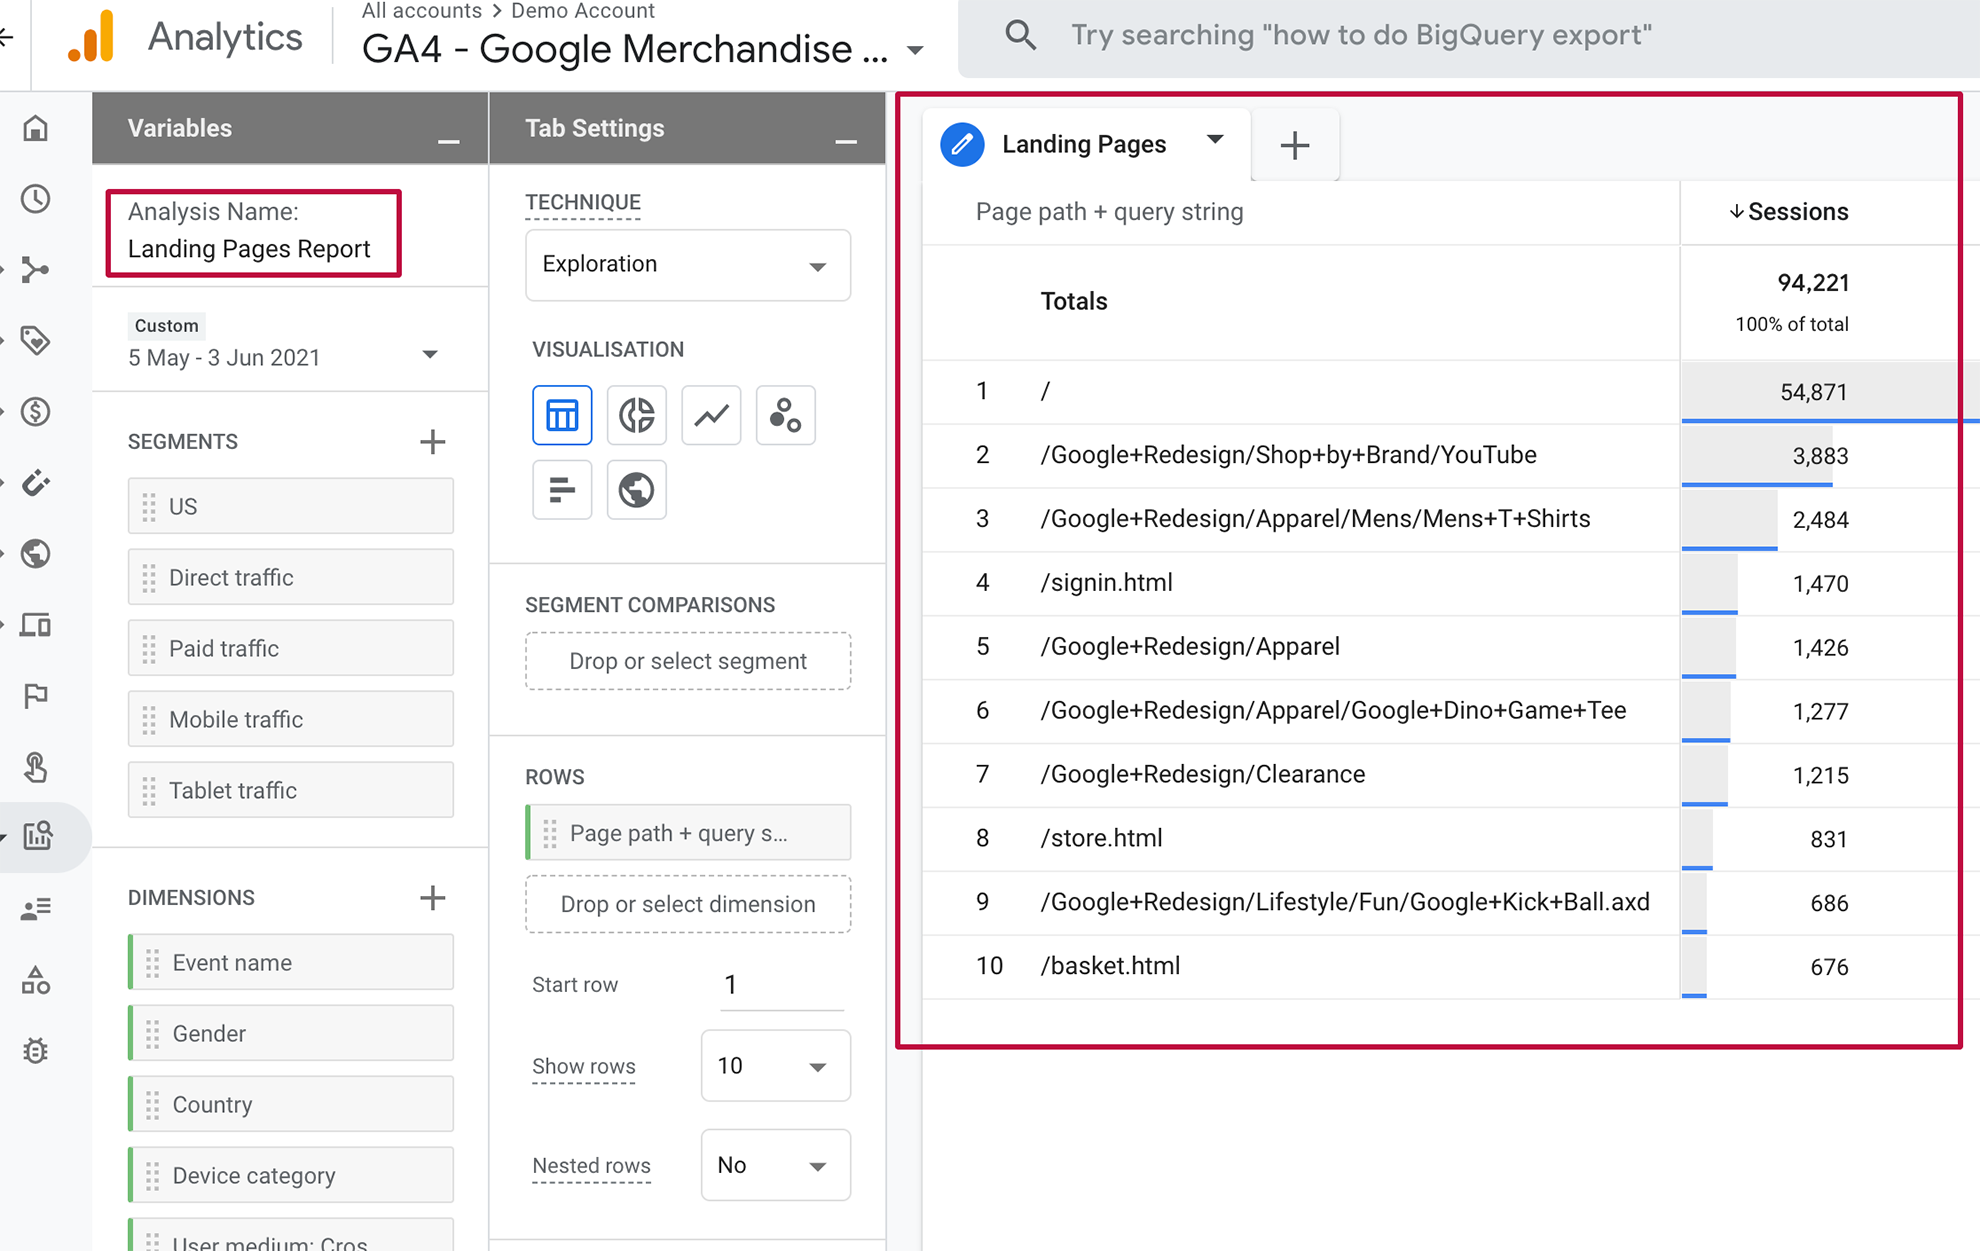Switch to the line chart visualisation
The image size is (1980, 1251).
[x=710, y=414]
